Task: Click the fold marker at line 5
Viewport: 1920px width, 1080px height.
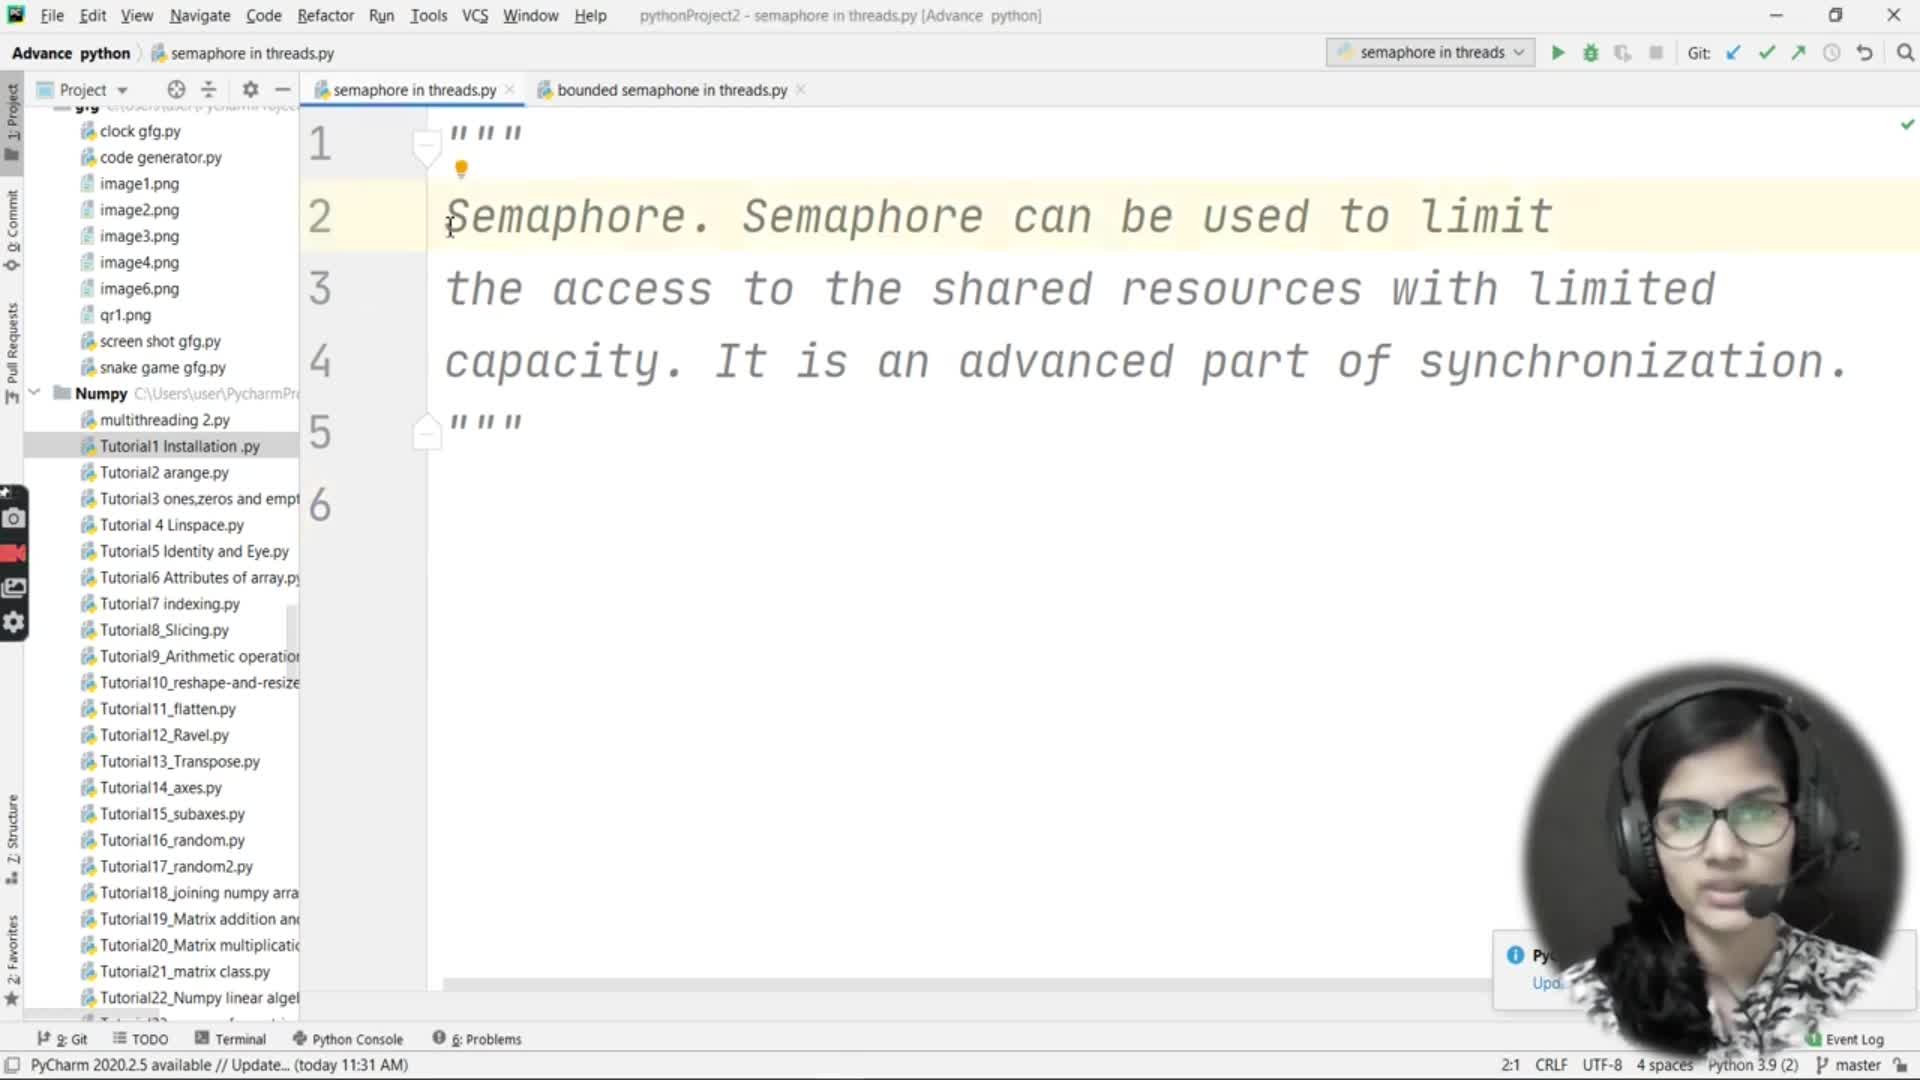Action: pyautogui.click(x=427, y=431)
